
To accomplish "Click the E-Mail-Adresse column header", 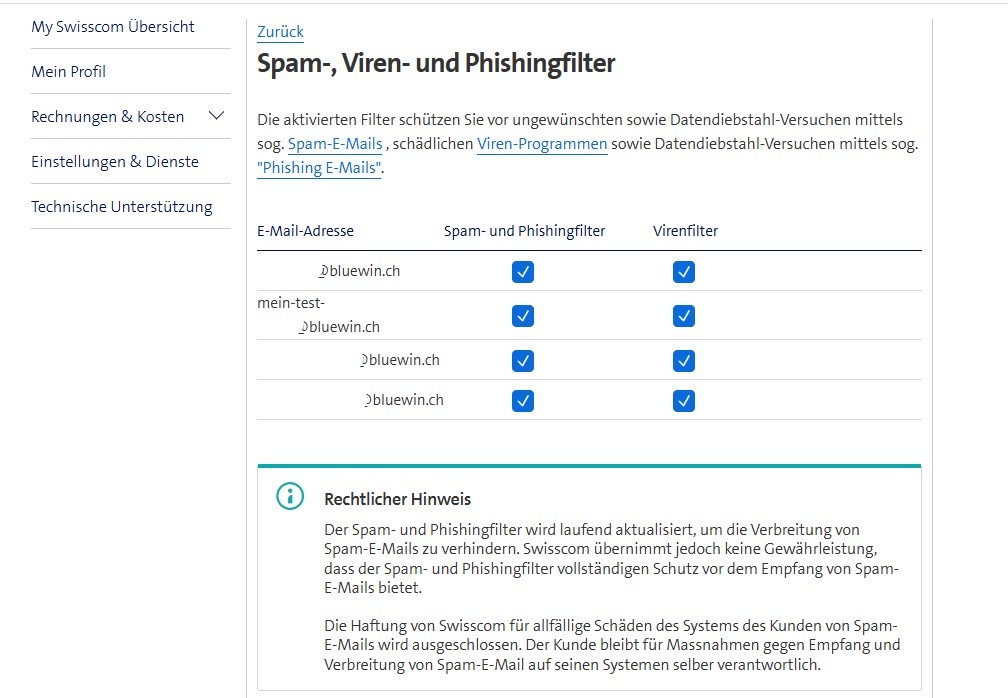I will point(306,231).
